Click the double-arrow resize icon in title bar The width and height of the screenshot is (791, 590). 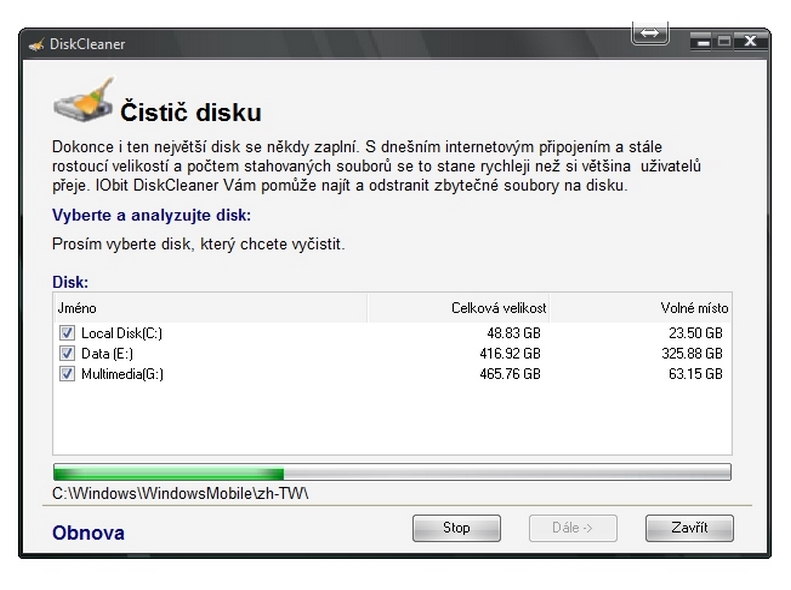[x=650, y=34]
